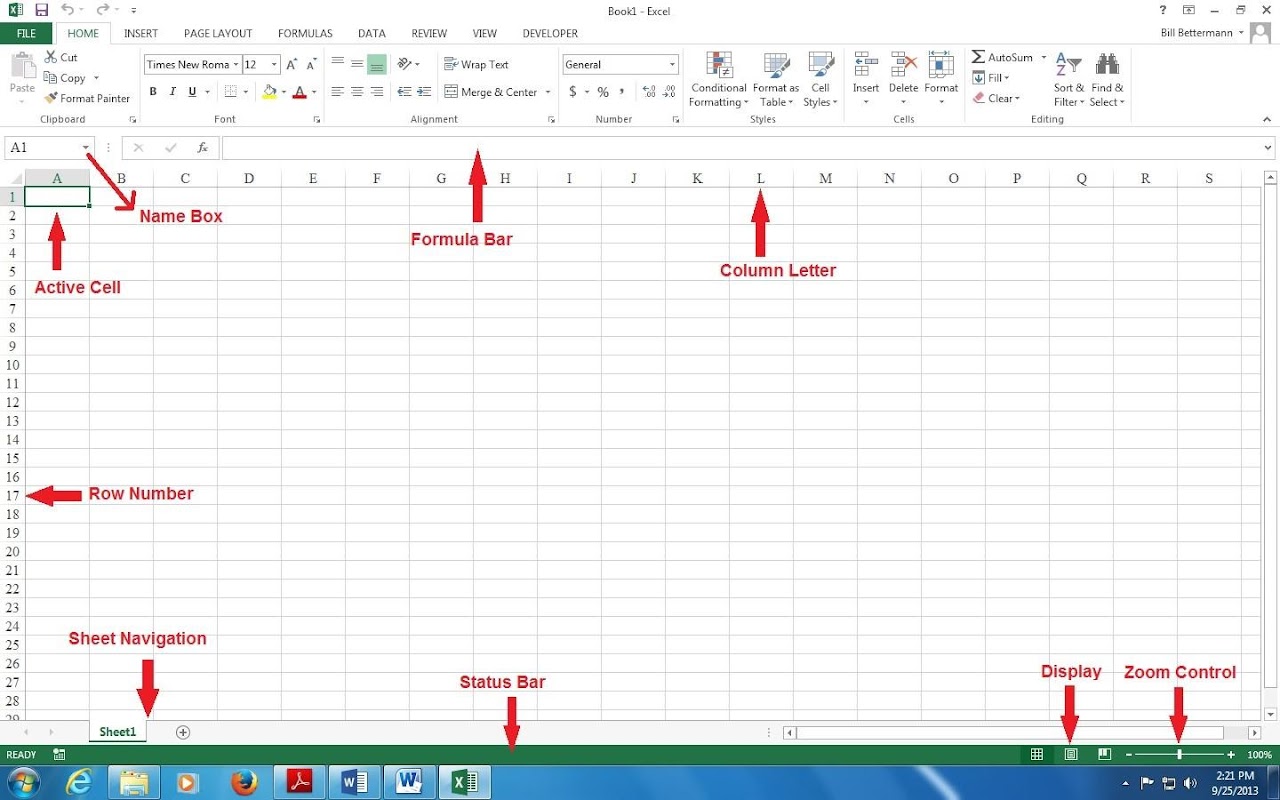Save the workbook from Quick Access Toolbar
The width and height of the screenshot is (1280, 800).
(41, 10)
